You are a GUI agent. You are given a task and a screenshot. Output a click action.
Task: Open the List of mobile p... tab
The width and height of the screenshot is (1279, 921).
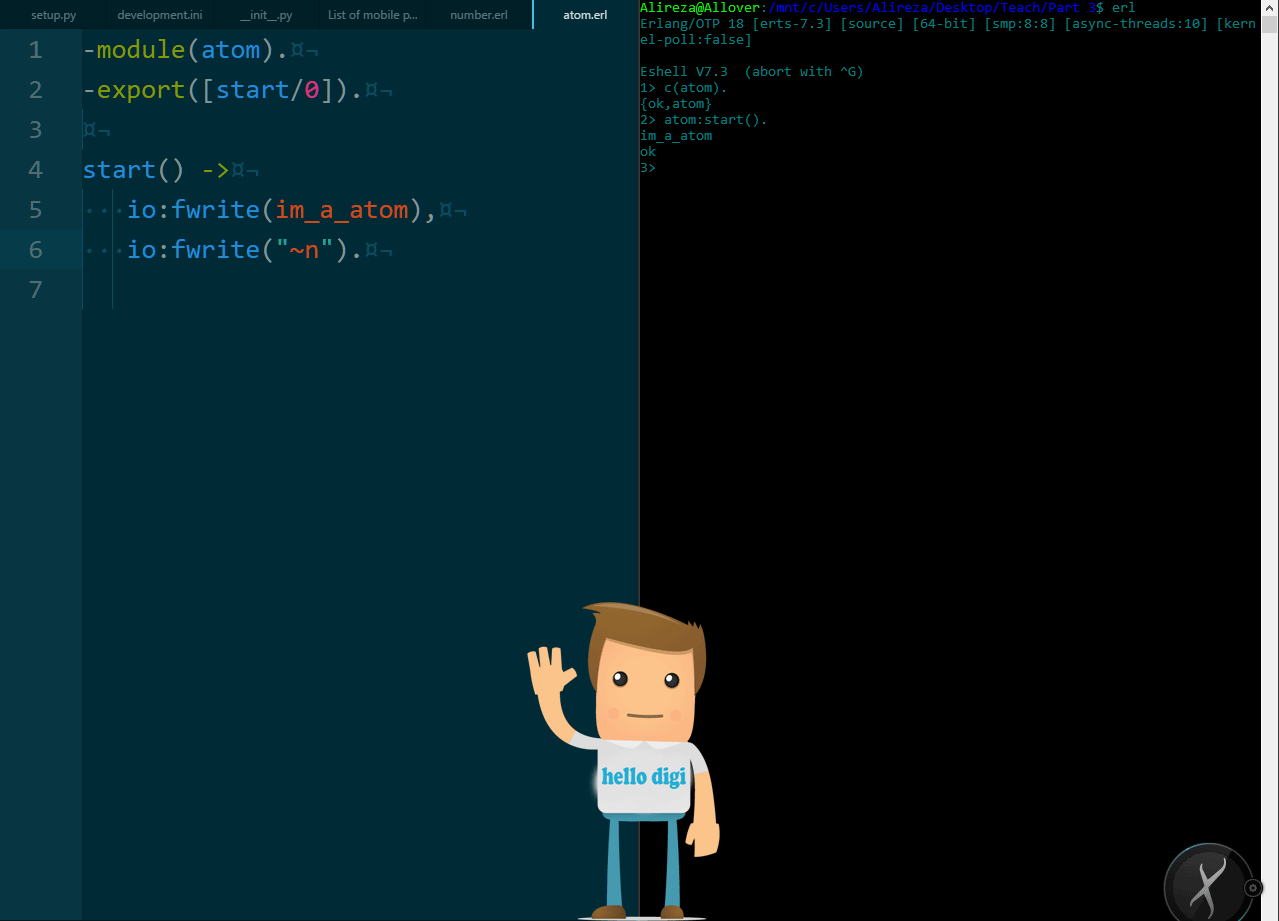373,15
